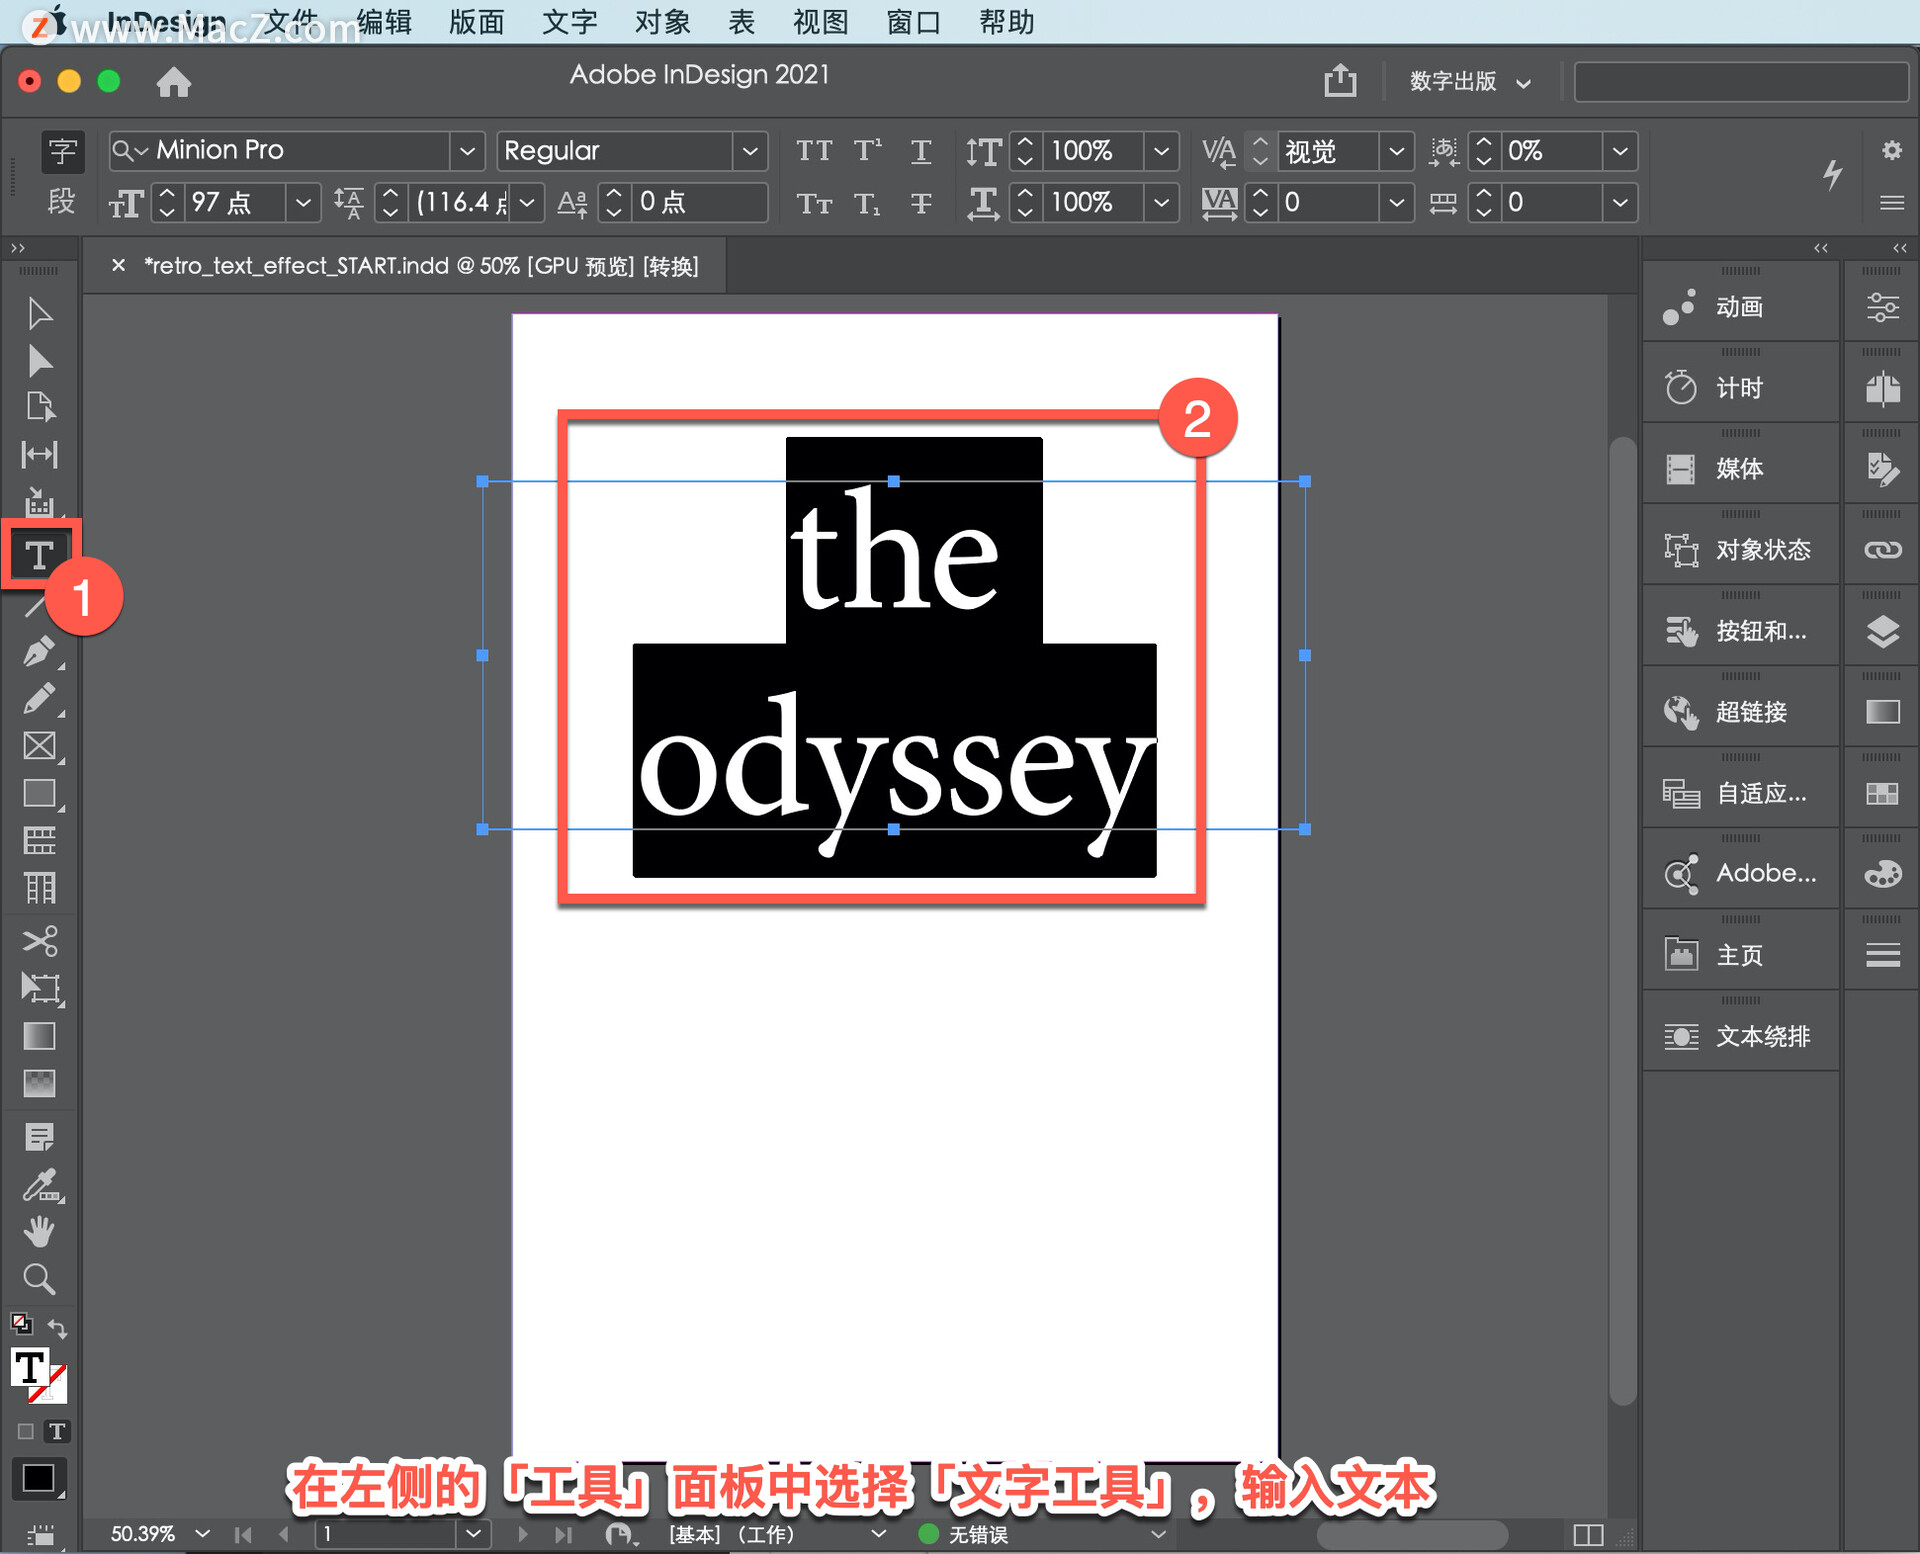Image resolution: width=1920 pixels, height=1554 pixels.
Task: Select the Gradient Feather tool
Action: (x=39, y=1083)
